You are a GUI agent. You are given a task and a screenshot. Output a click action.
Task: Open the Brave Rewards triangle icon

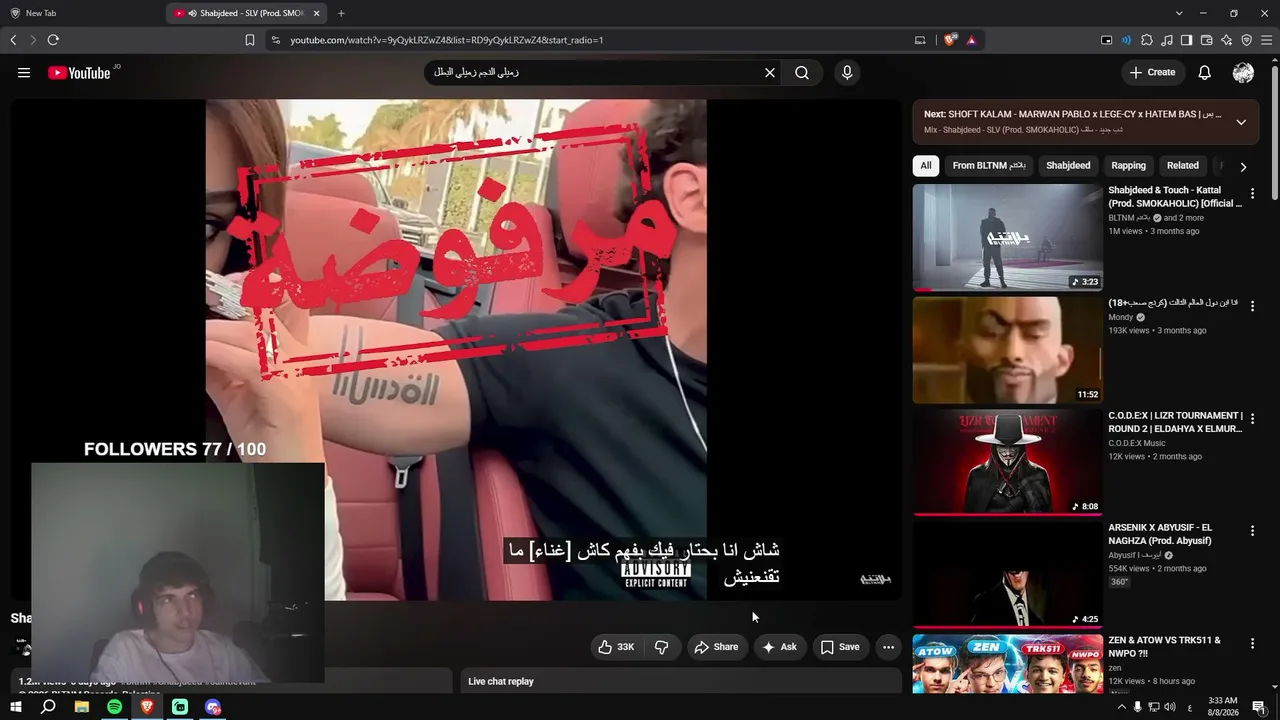971,40
